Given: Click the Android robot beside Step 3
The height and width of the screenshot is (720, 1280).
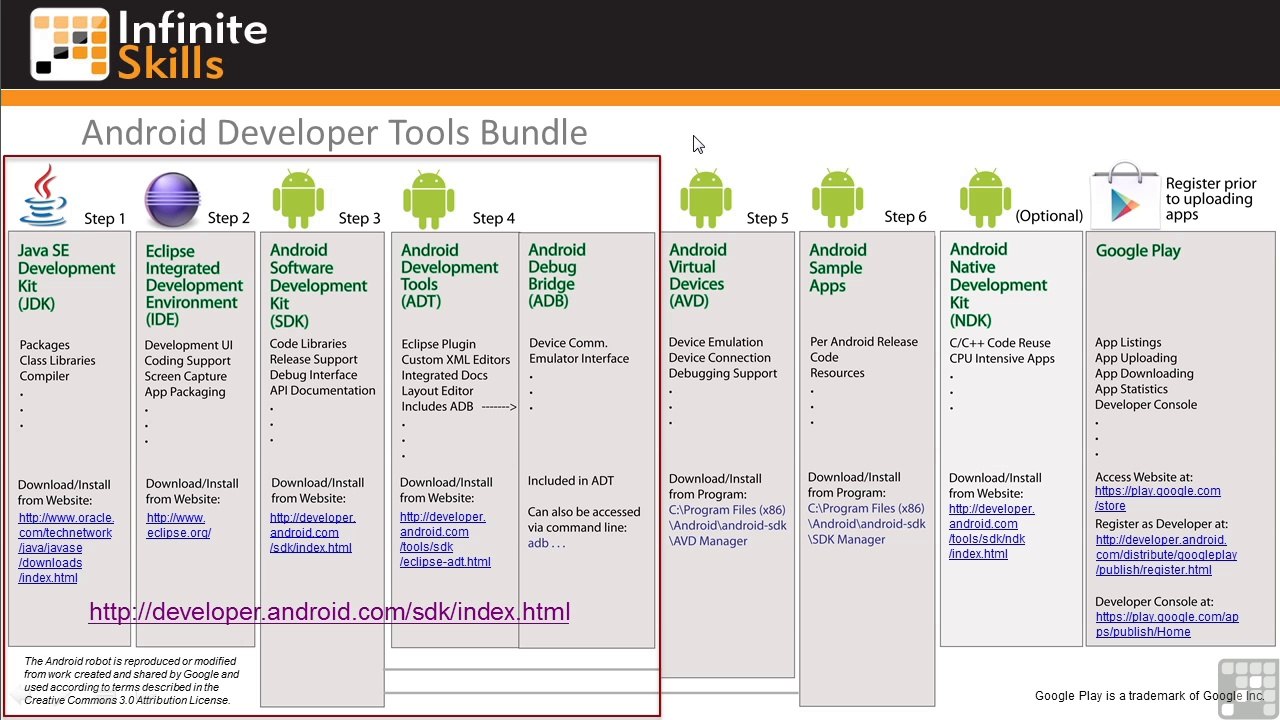Looking at the screenshot, I should [x=298, y=198].
